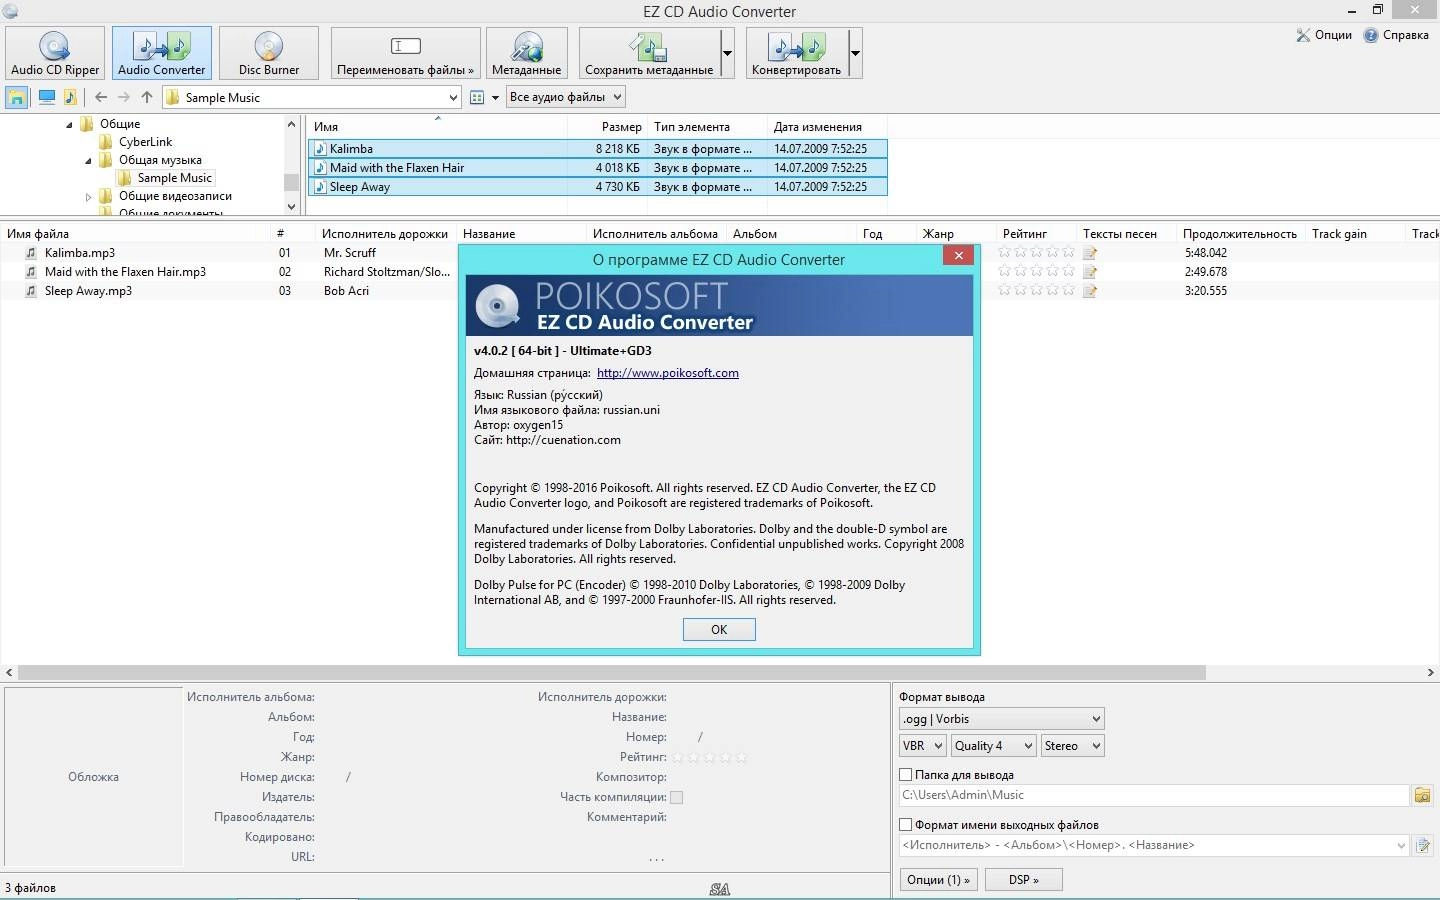Open the .ogg | Vorbis format dropdown

pyautogui.click(x=1001, y=719)
